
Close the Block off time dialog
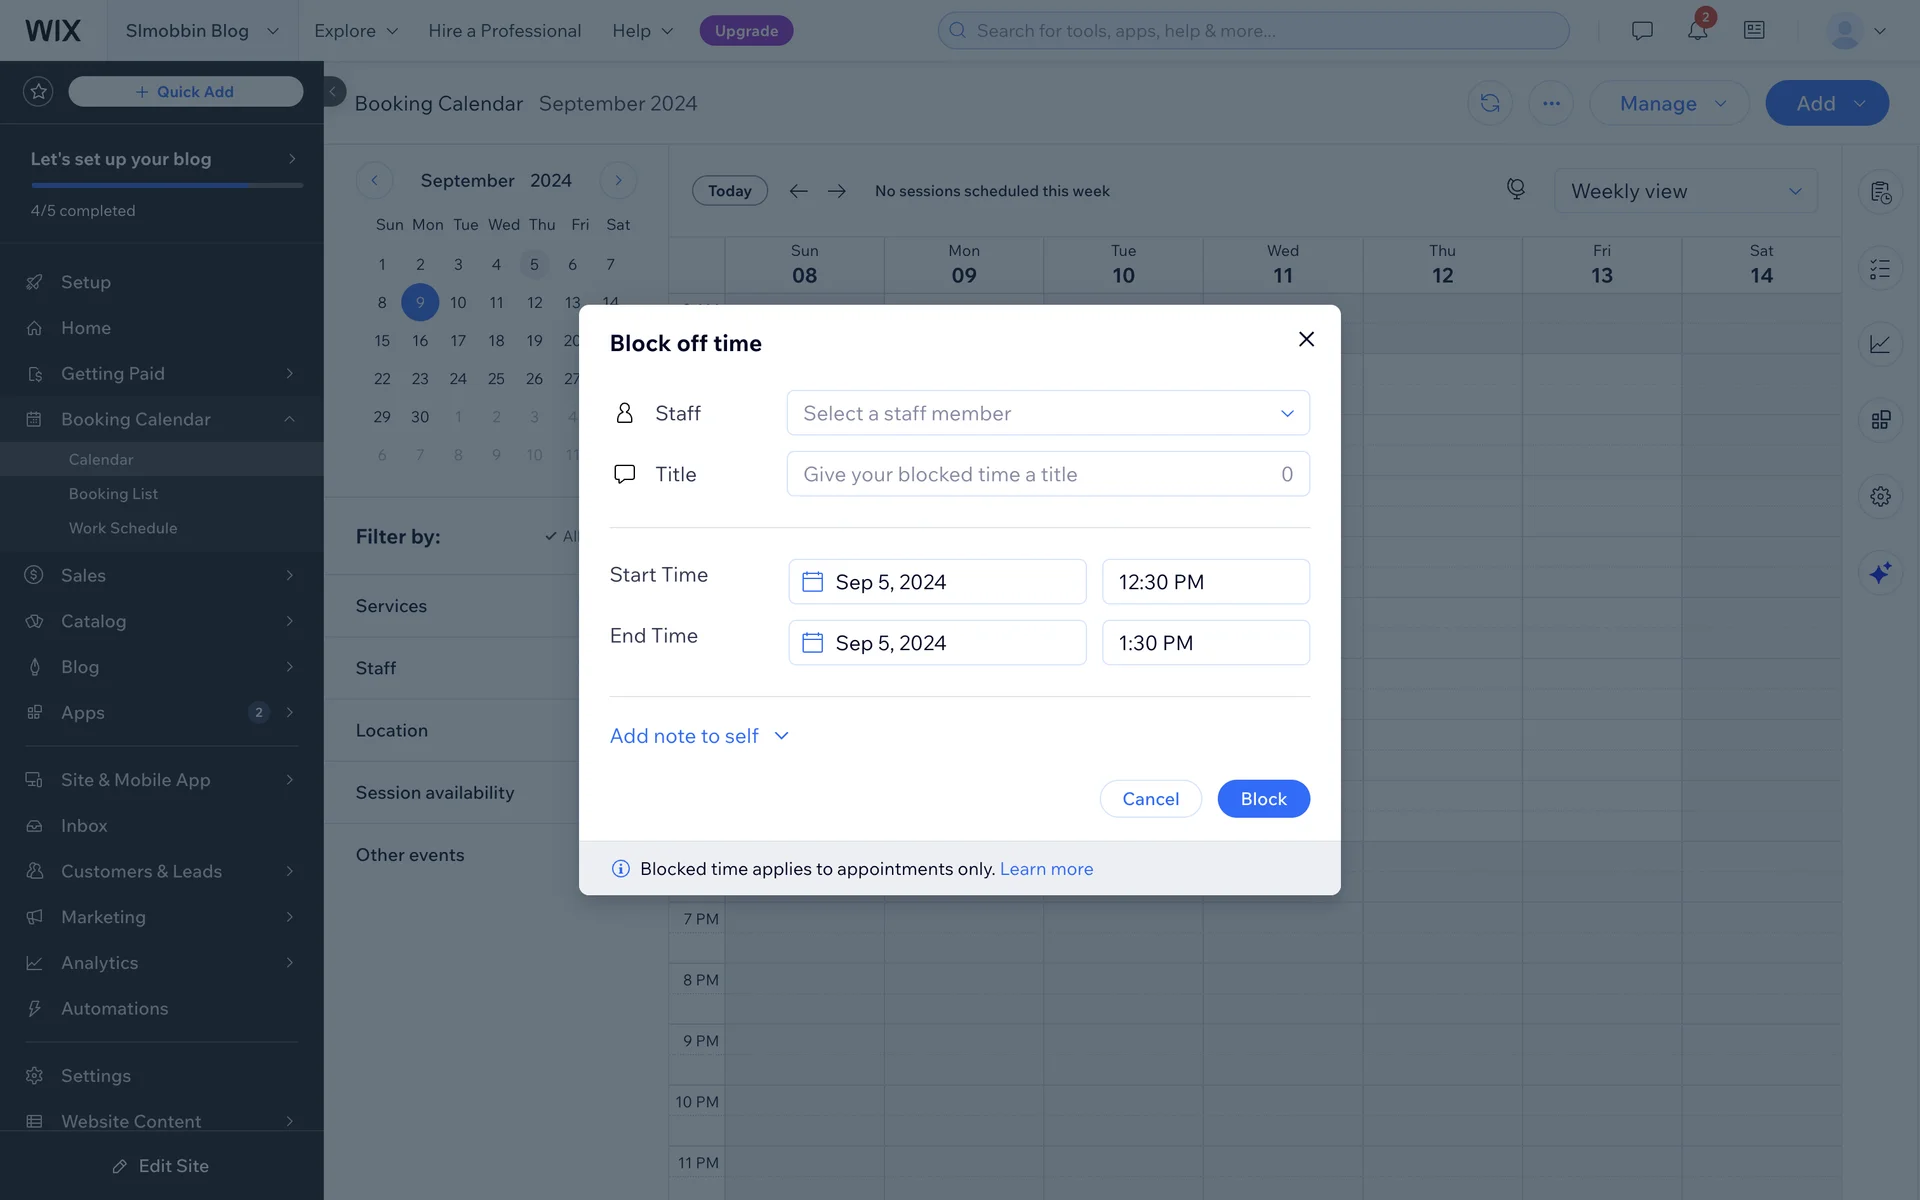[1306, 339]
